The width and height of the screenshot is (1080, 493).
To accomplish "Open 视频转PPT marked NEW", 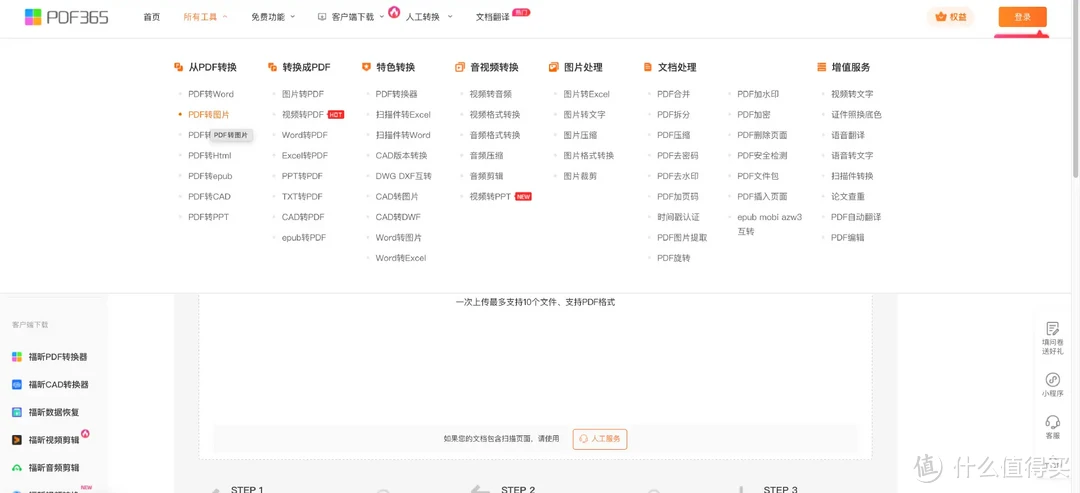I will click(490, 196).
